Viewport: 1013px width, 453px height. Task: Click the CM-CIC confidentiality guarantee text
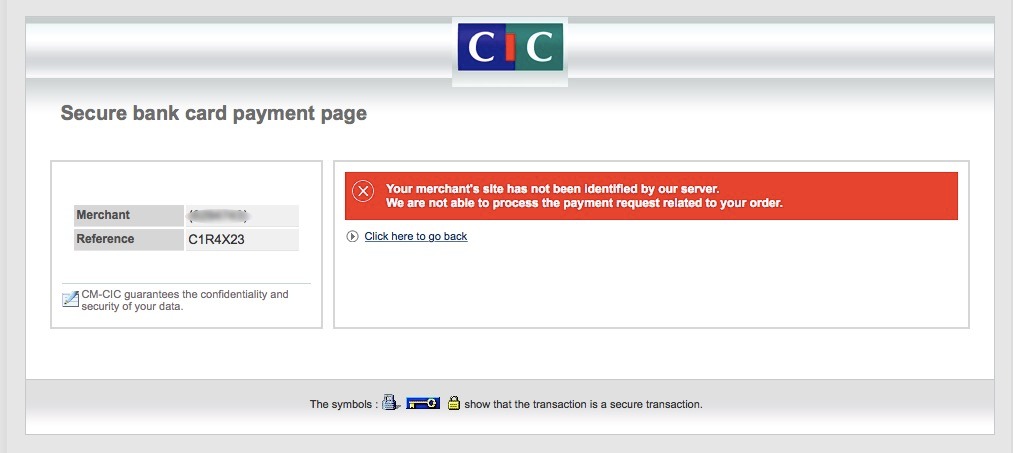185,300
